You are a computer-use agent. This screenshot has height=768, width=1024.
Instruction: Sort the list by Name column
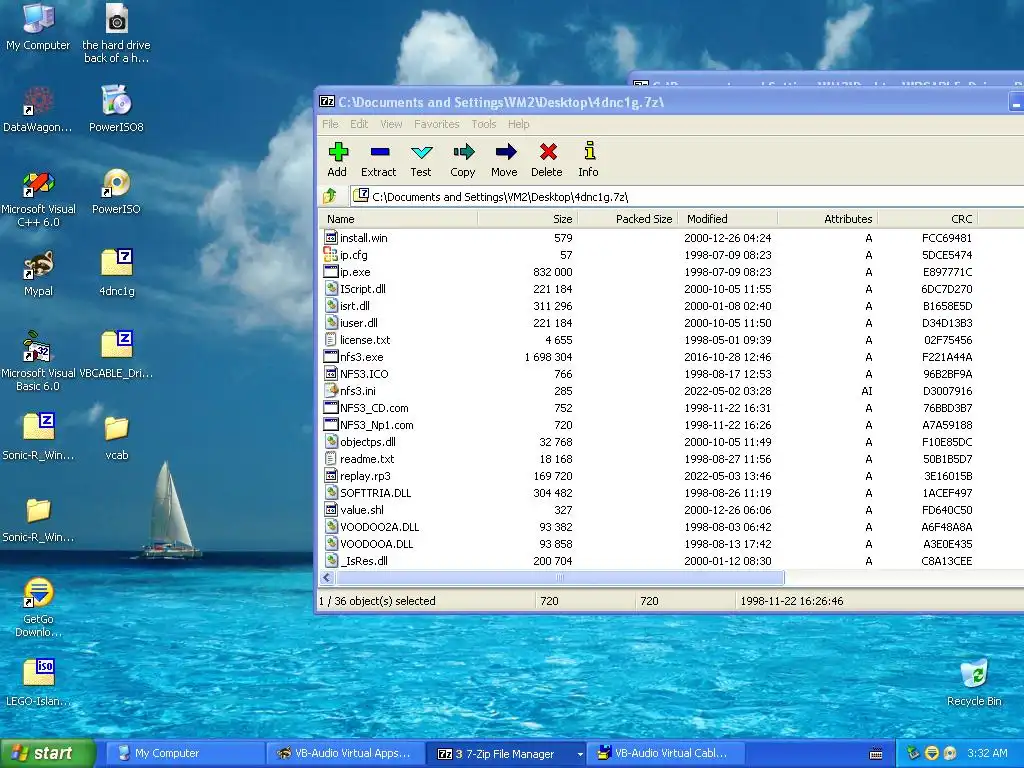[398, 219]
